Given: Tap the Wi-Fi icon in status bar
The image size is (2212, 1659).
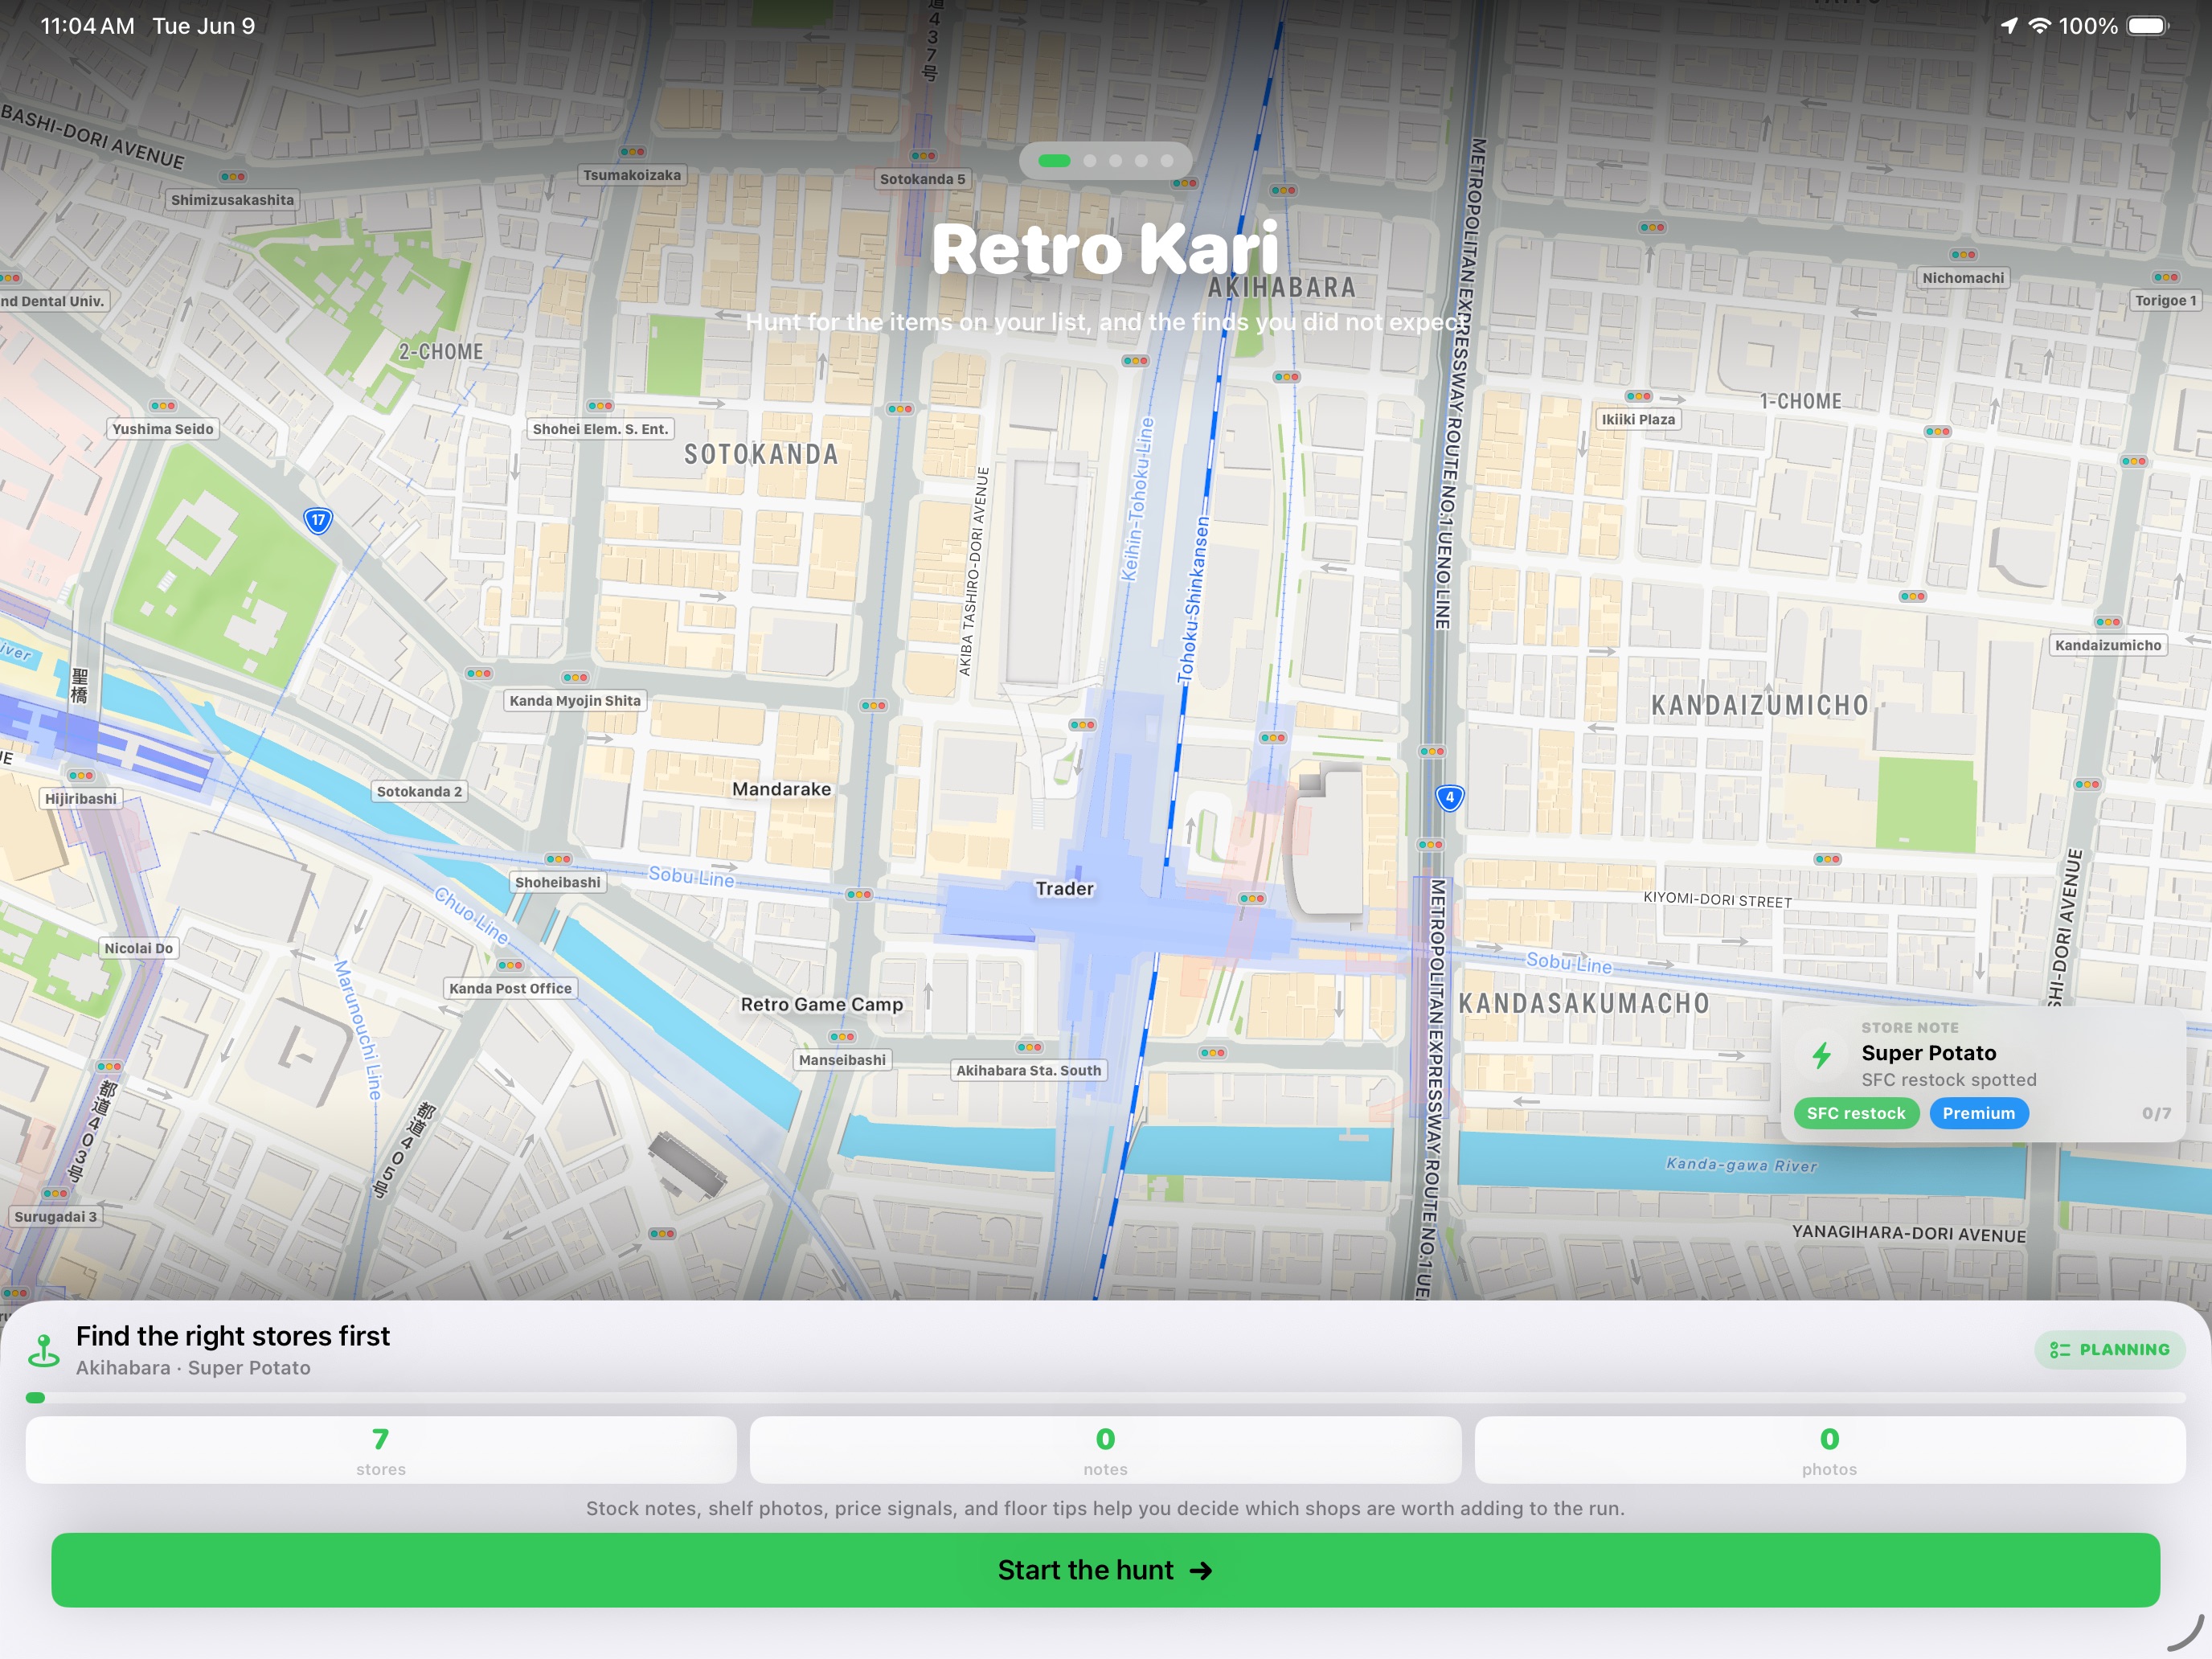Looking at the screenshot, I should 2039,26.
